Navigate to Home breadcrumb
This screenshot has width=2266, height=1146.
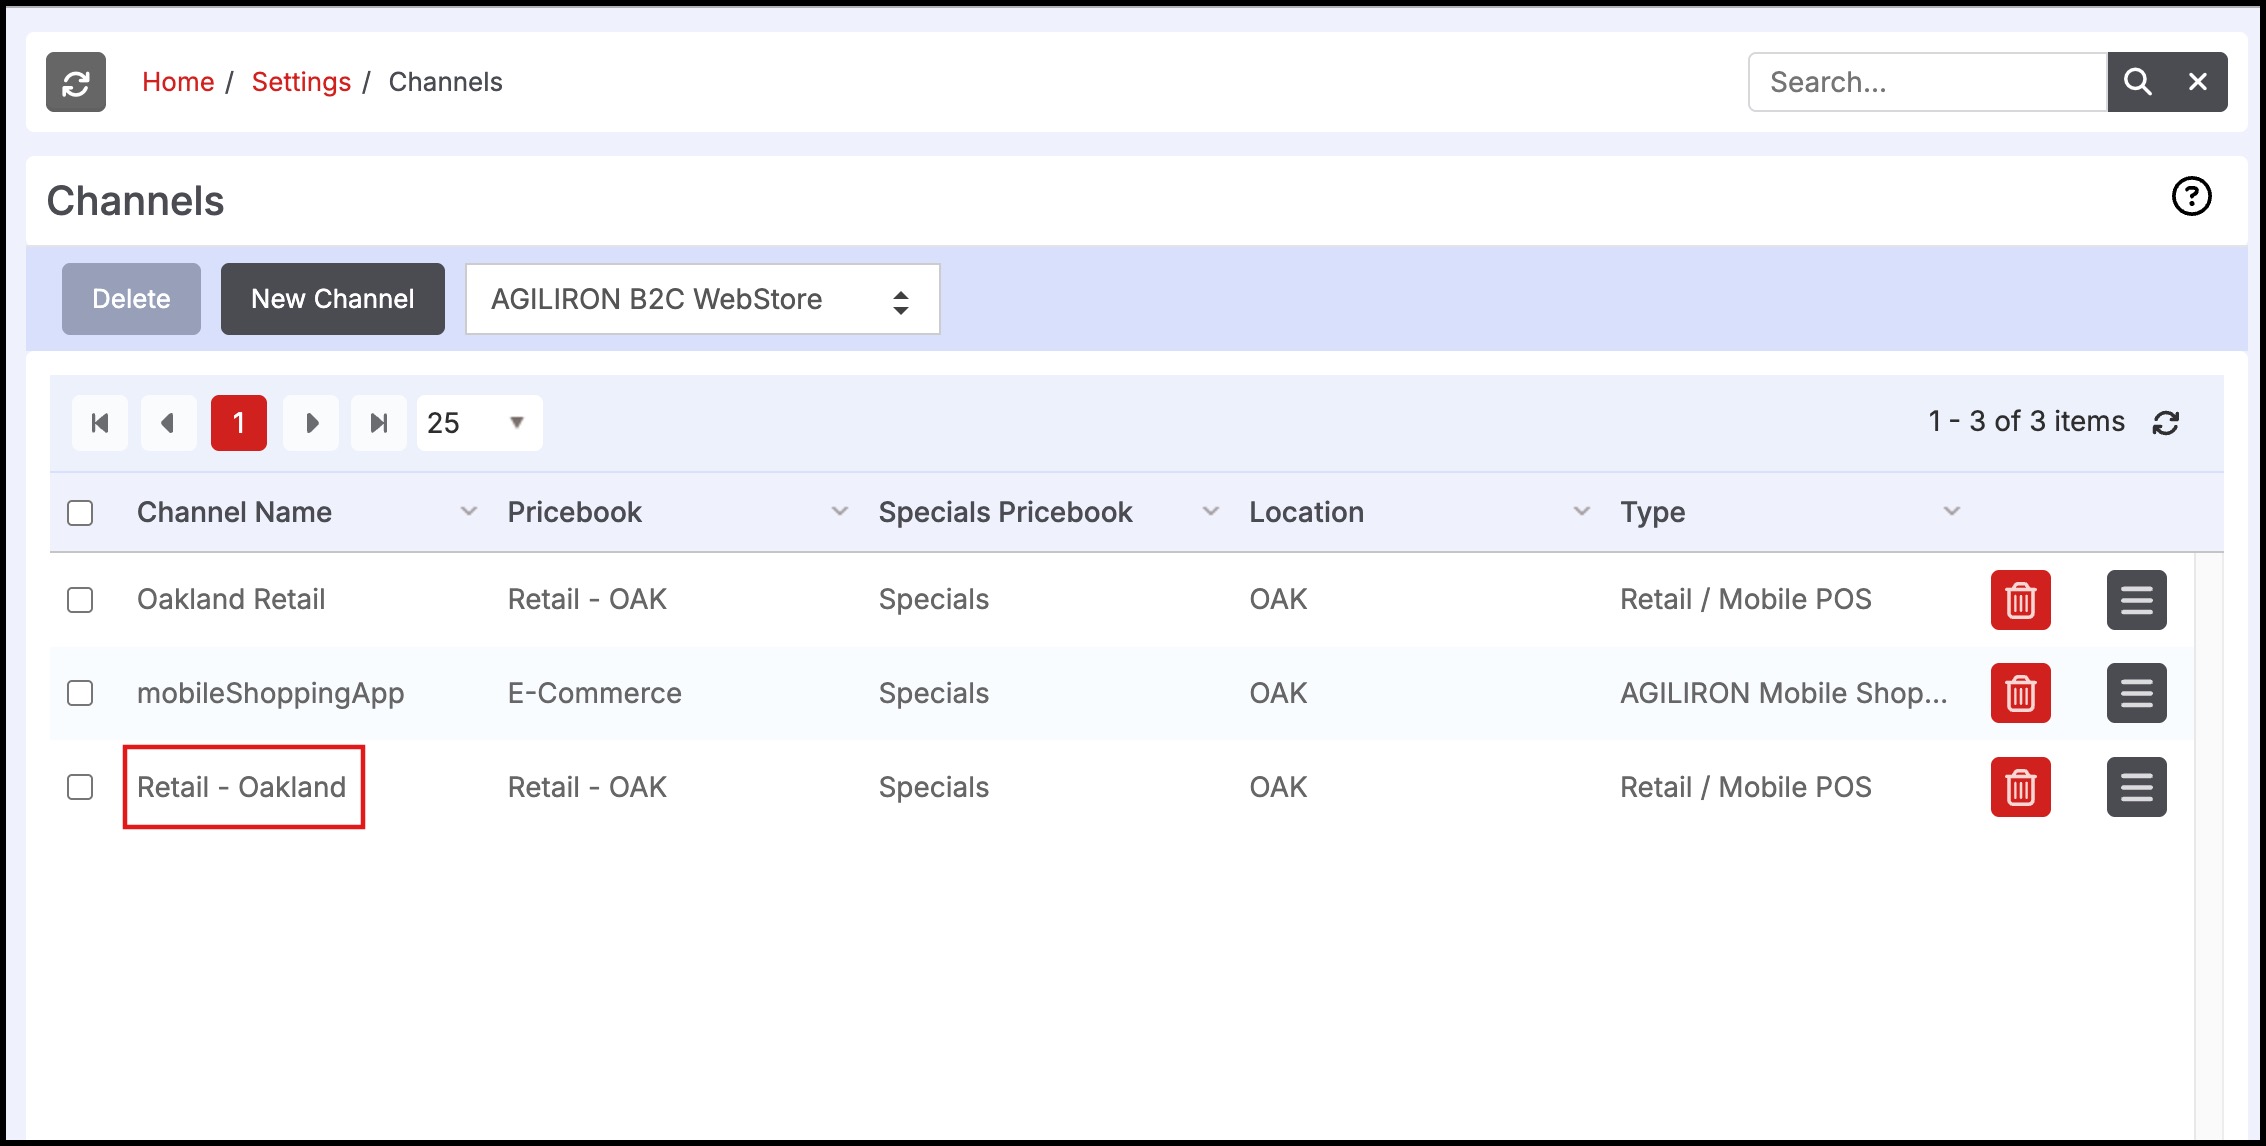[x=178, y=82]
